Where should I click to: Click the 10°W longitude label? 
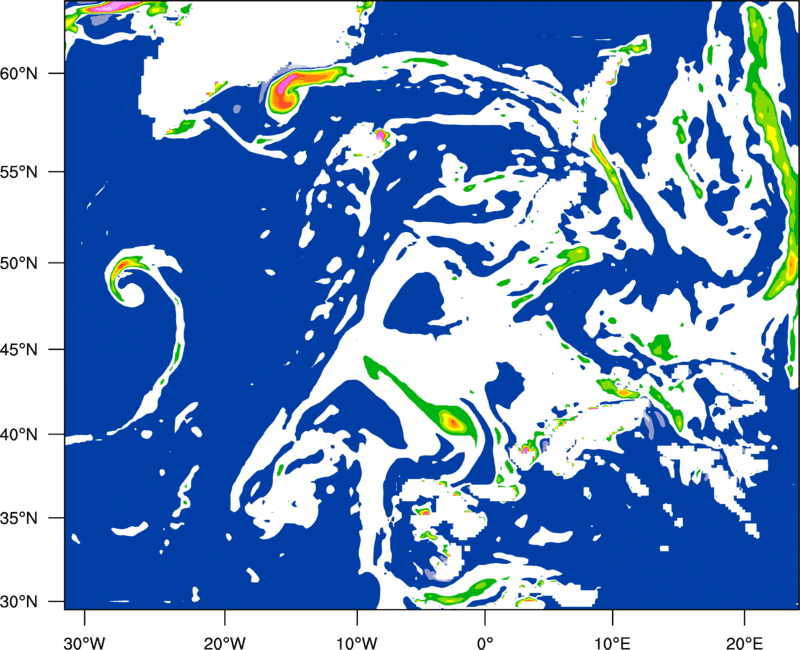(356, 643)
